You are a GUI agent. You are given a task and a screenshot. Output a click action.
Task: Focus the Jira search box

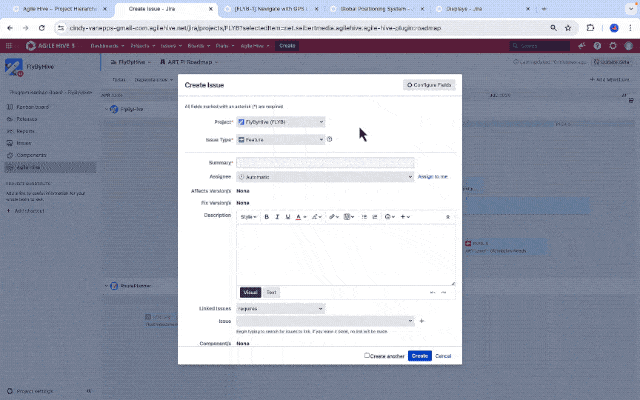pos(540,46)
